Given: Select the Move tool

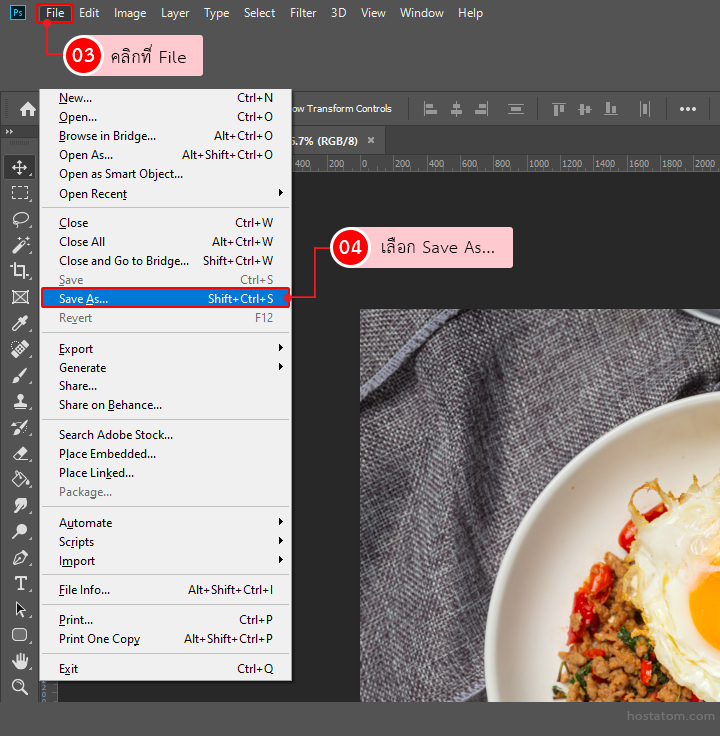Looking at the screenshot, I should tap(20, 167).
